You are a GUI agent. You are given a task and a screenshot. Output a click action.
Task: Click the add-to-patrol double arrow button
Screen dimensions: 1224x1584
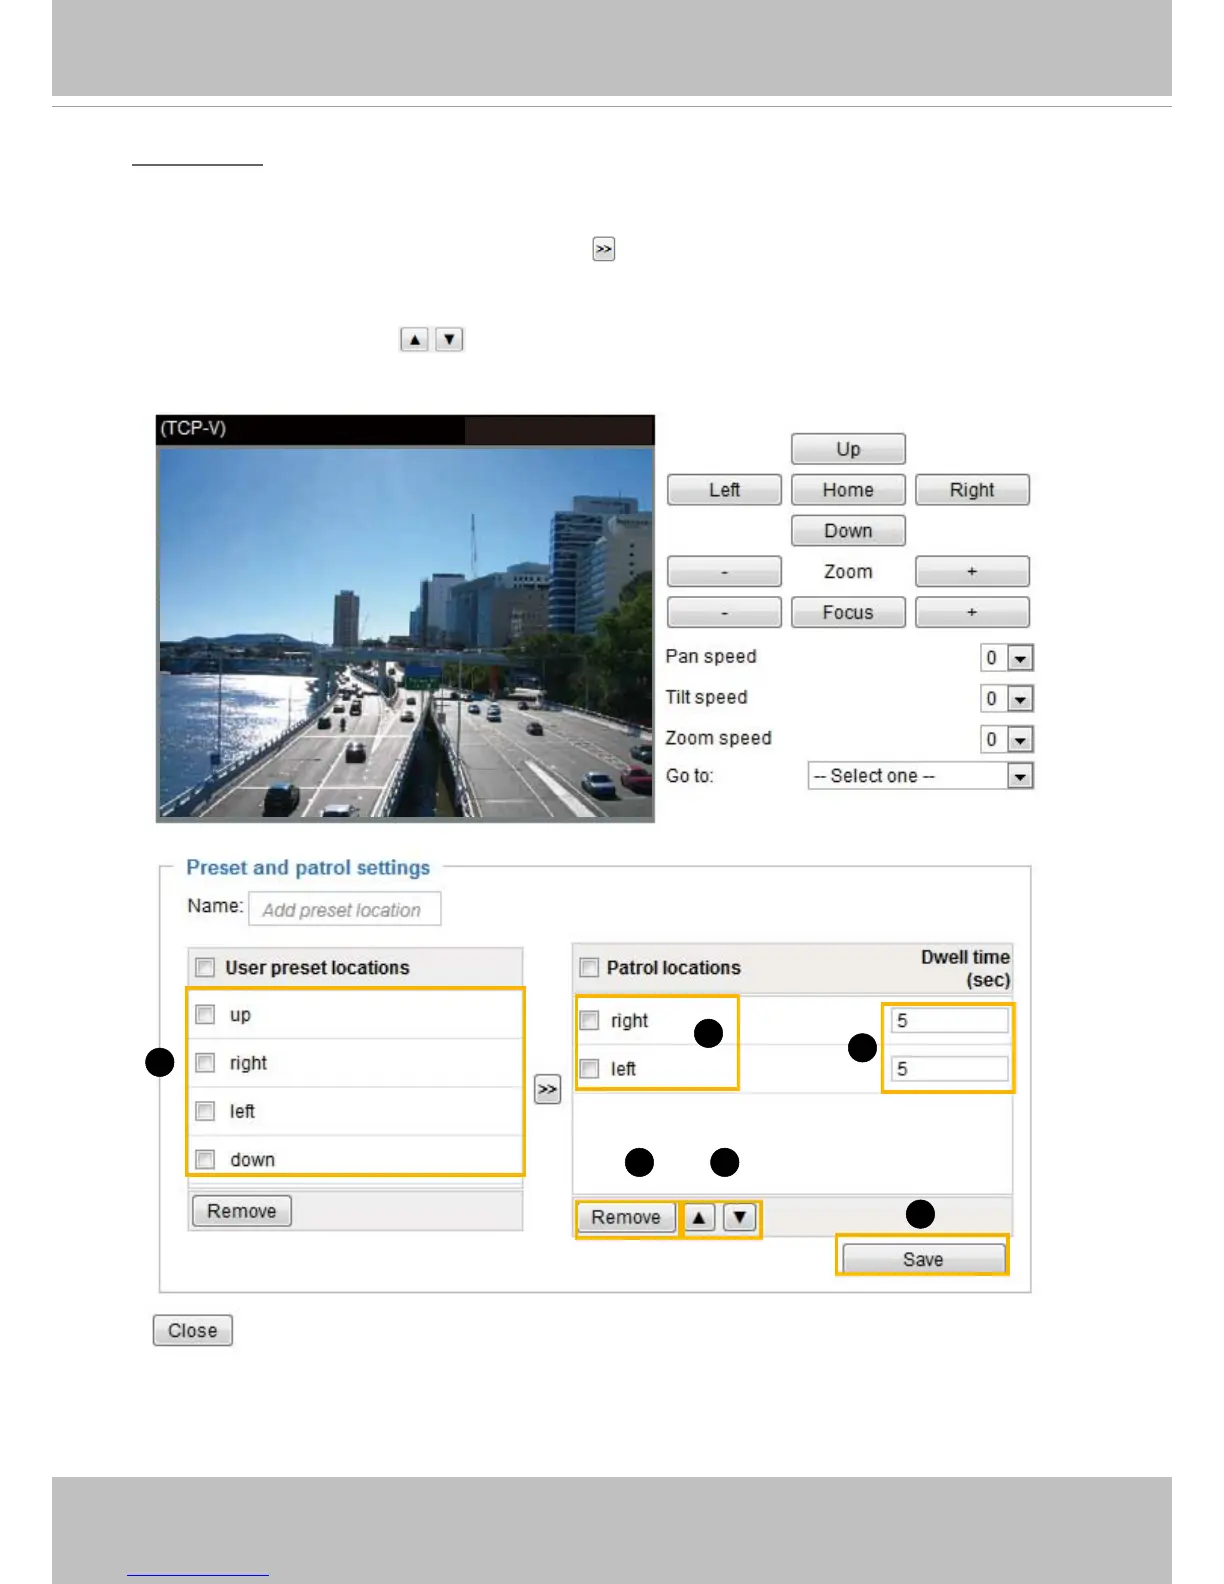(x=547, y=1089)
